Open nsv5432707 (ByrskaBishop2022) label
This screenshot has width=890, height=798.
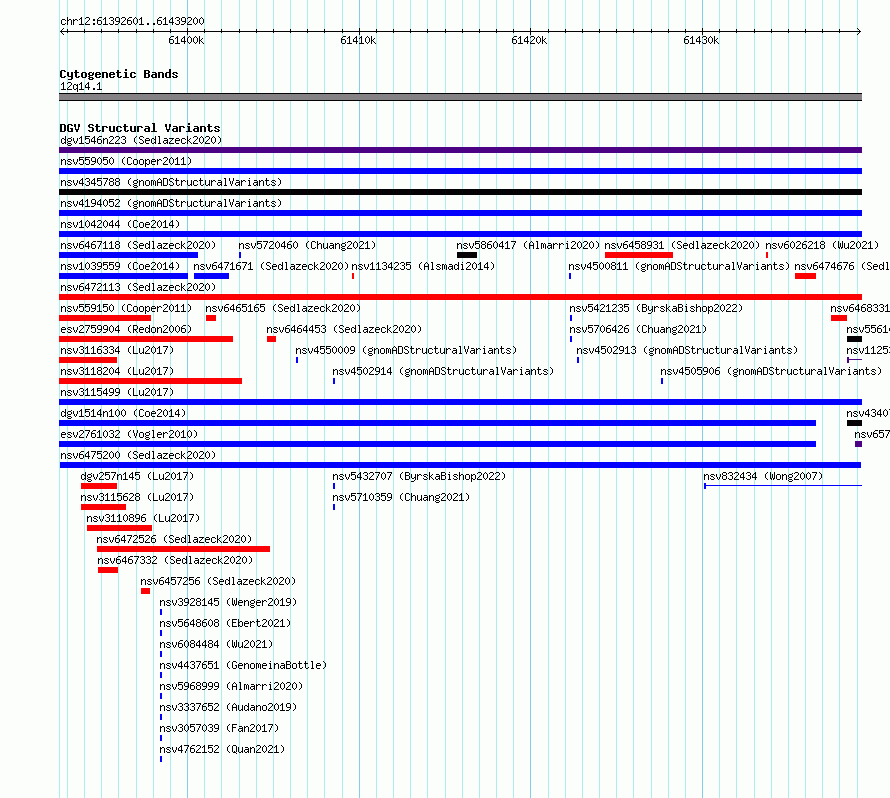[x=419, y=476]
